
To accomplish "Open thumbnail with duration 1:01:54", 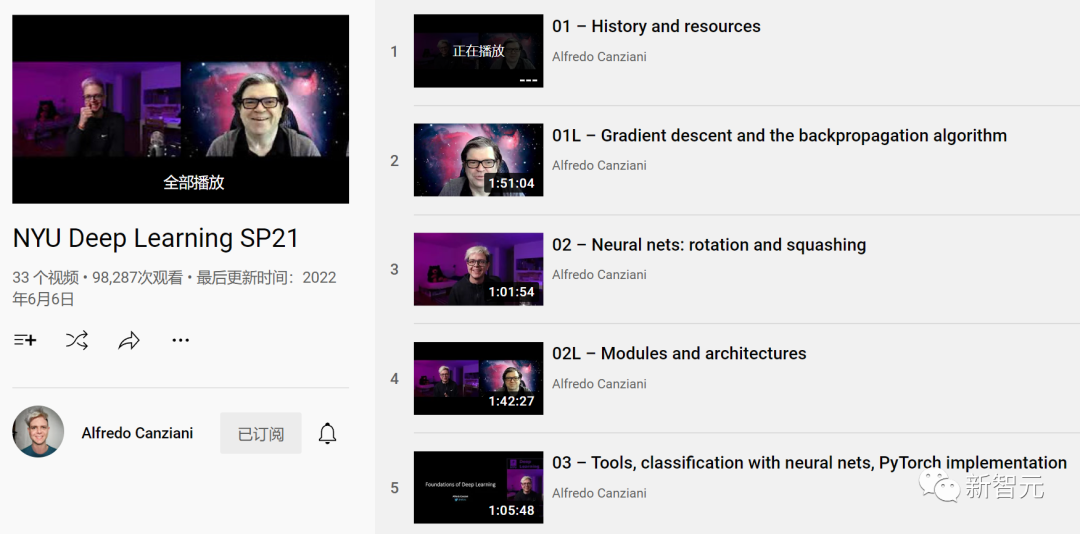I will pyautogui.click(x=478, y=269).
